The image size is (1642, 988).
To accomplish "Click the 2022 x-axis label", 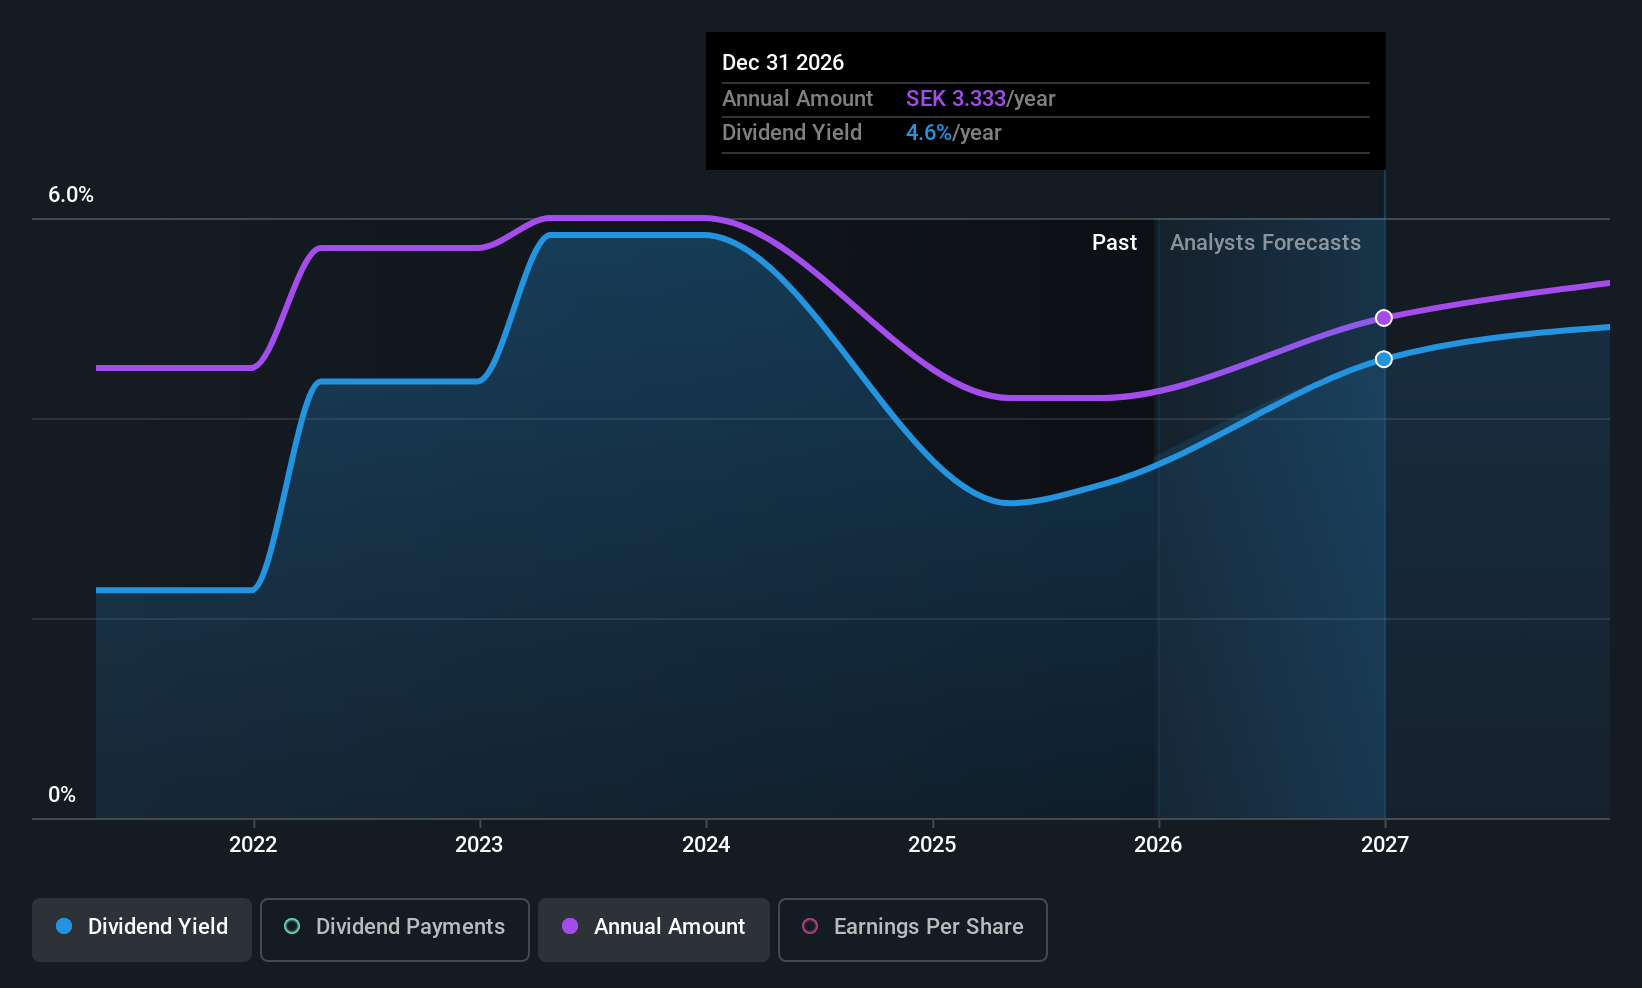I will pyautogui.click(x=253, y=845).
